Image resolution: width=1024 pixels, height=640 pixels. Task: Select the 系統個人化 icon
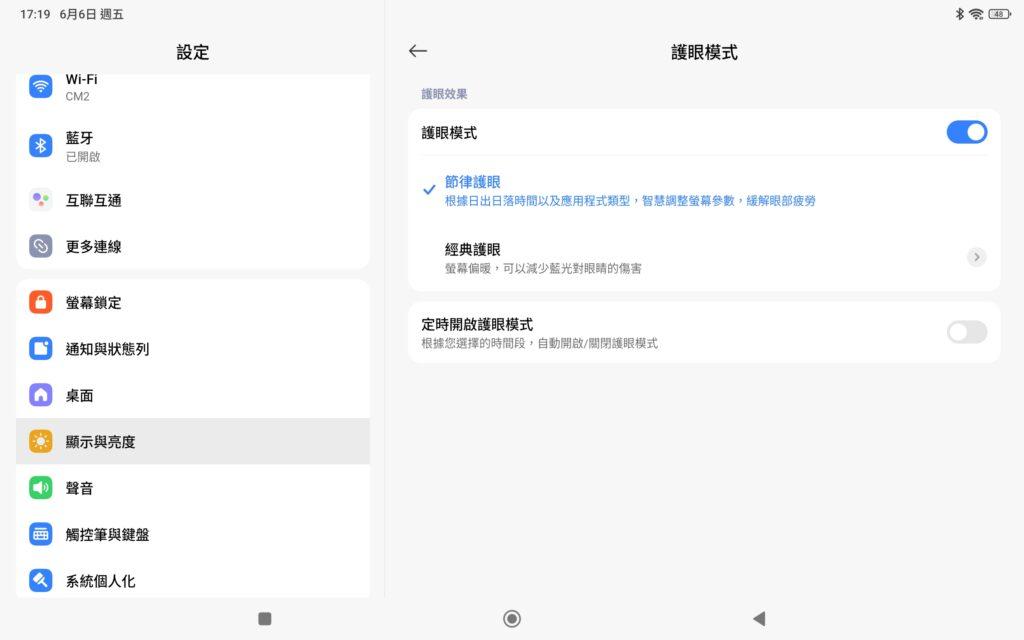[40, 580]
